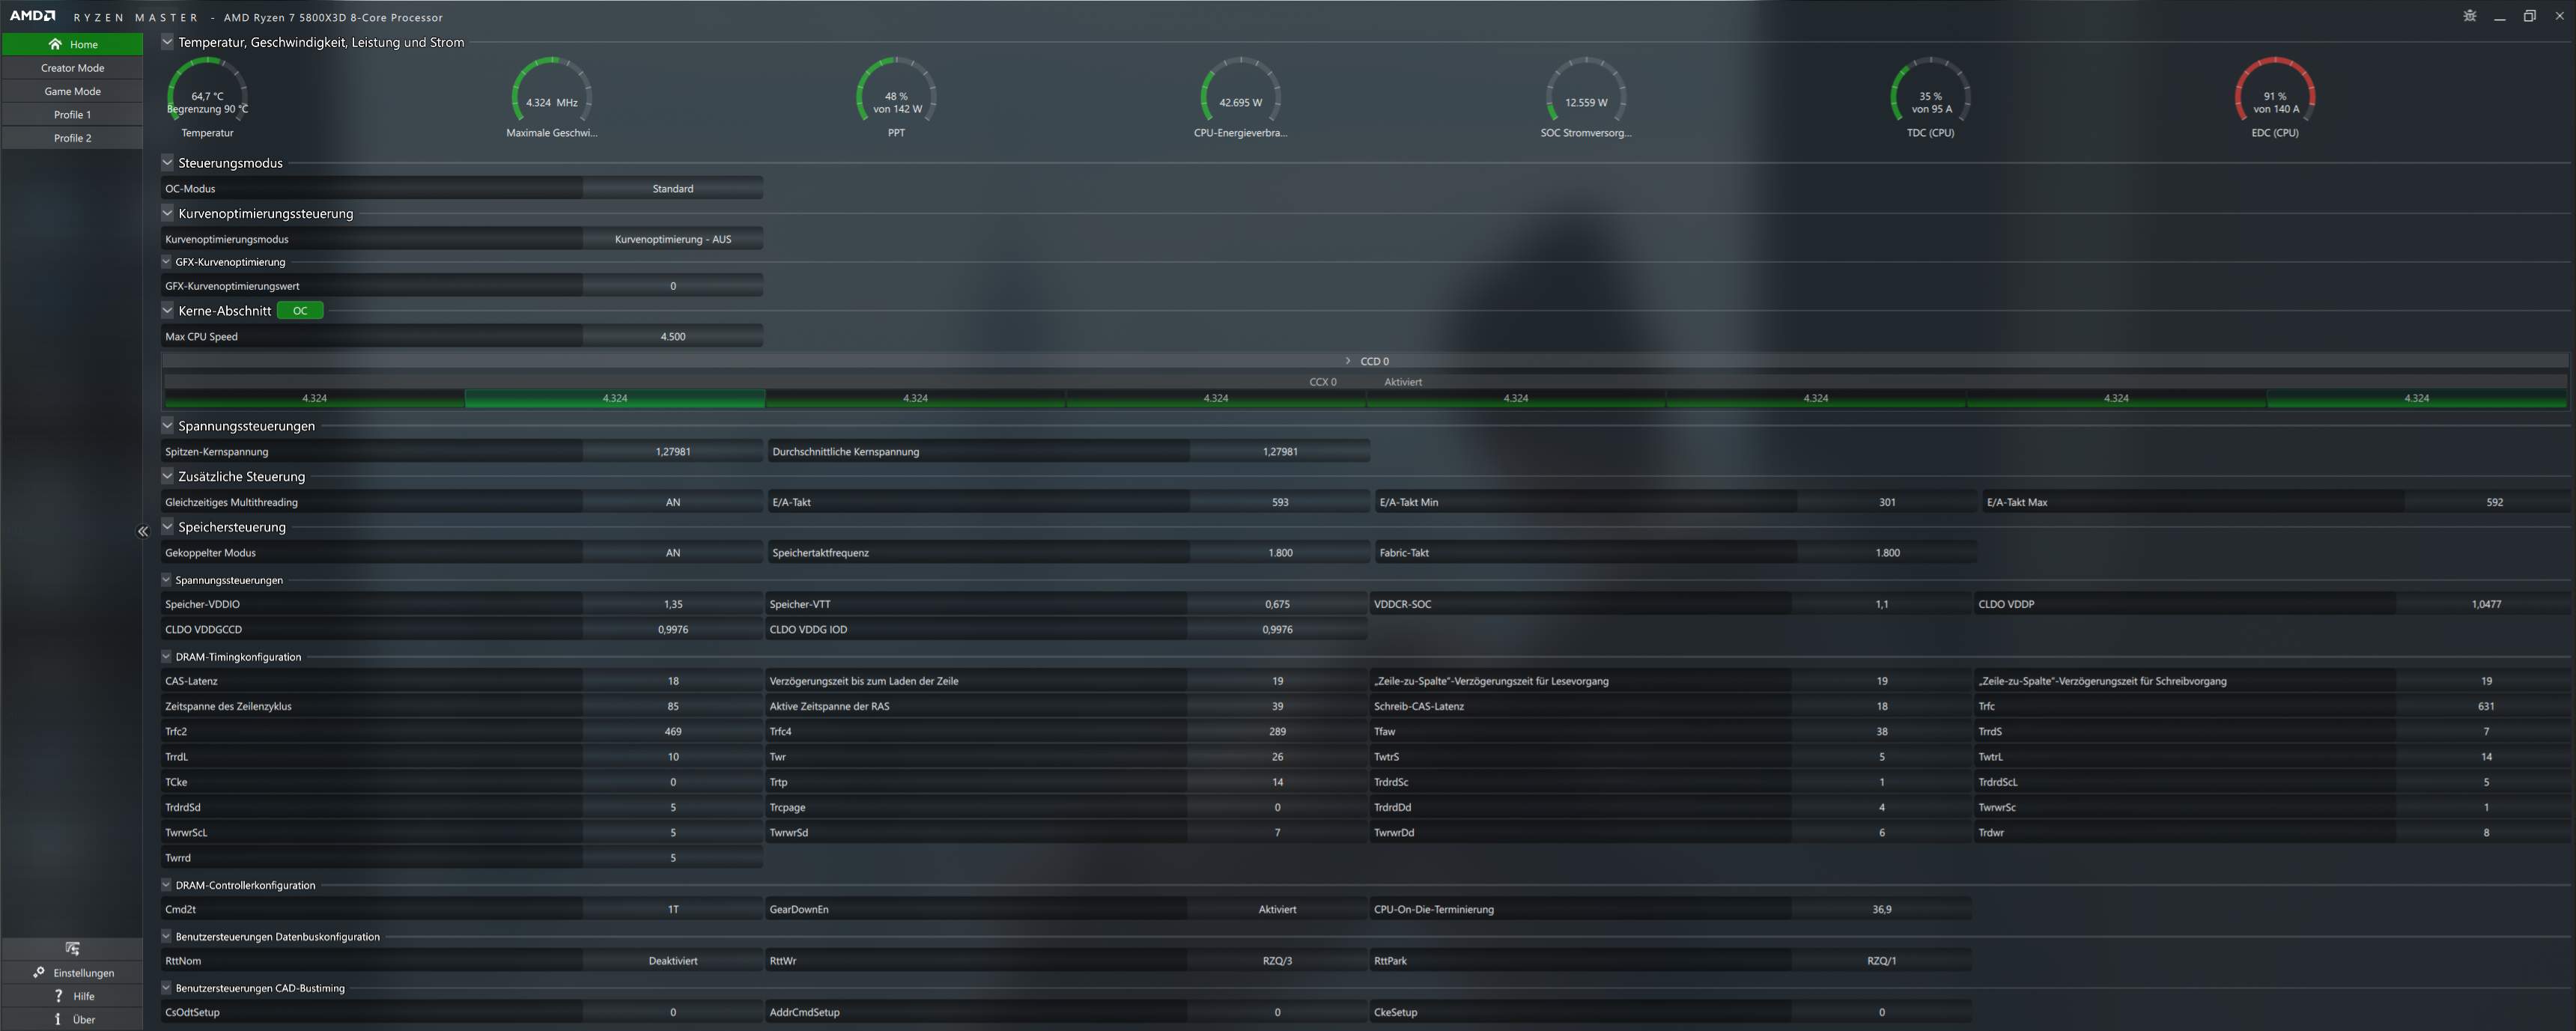Image resolution: width=2576 pixels, height=1031 pixels.
Task: Click the basic view switch icon above Einstellungen
Action: (x=72, y=948)
